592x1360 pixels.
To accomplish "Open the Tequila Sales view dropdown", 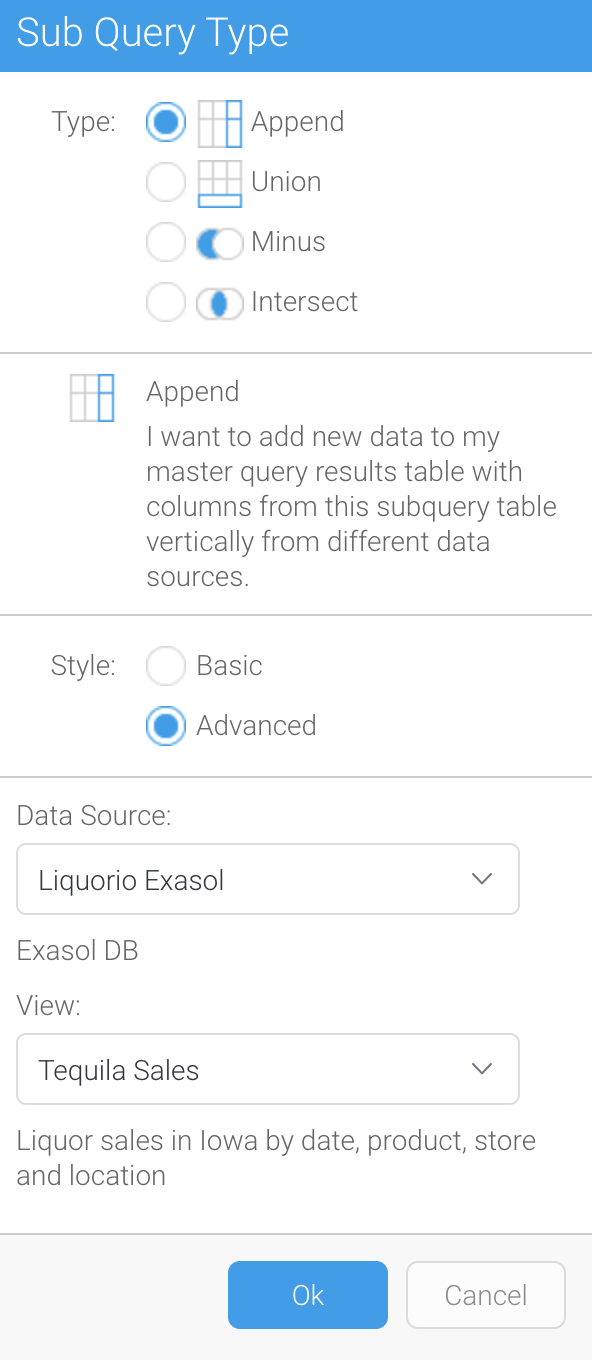I will pyautogui.click(x=268, y=1069).
